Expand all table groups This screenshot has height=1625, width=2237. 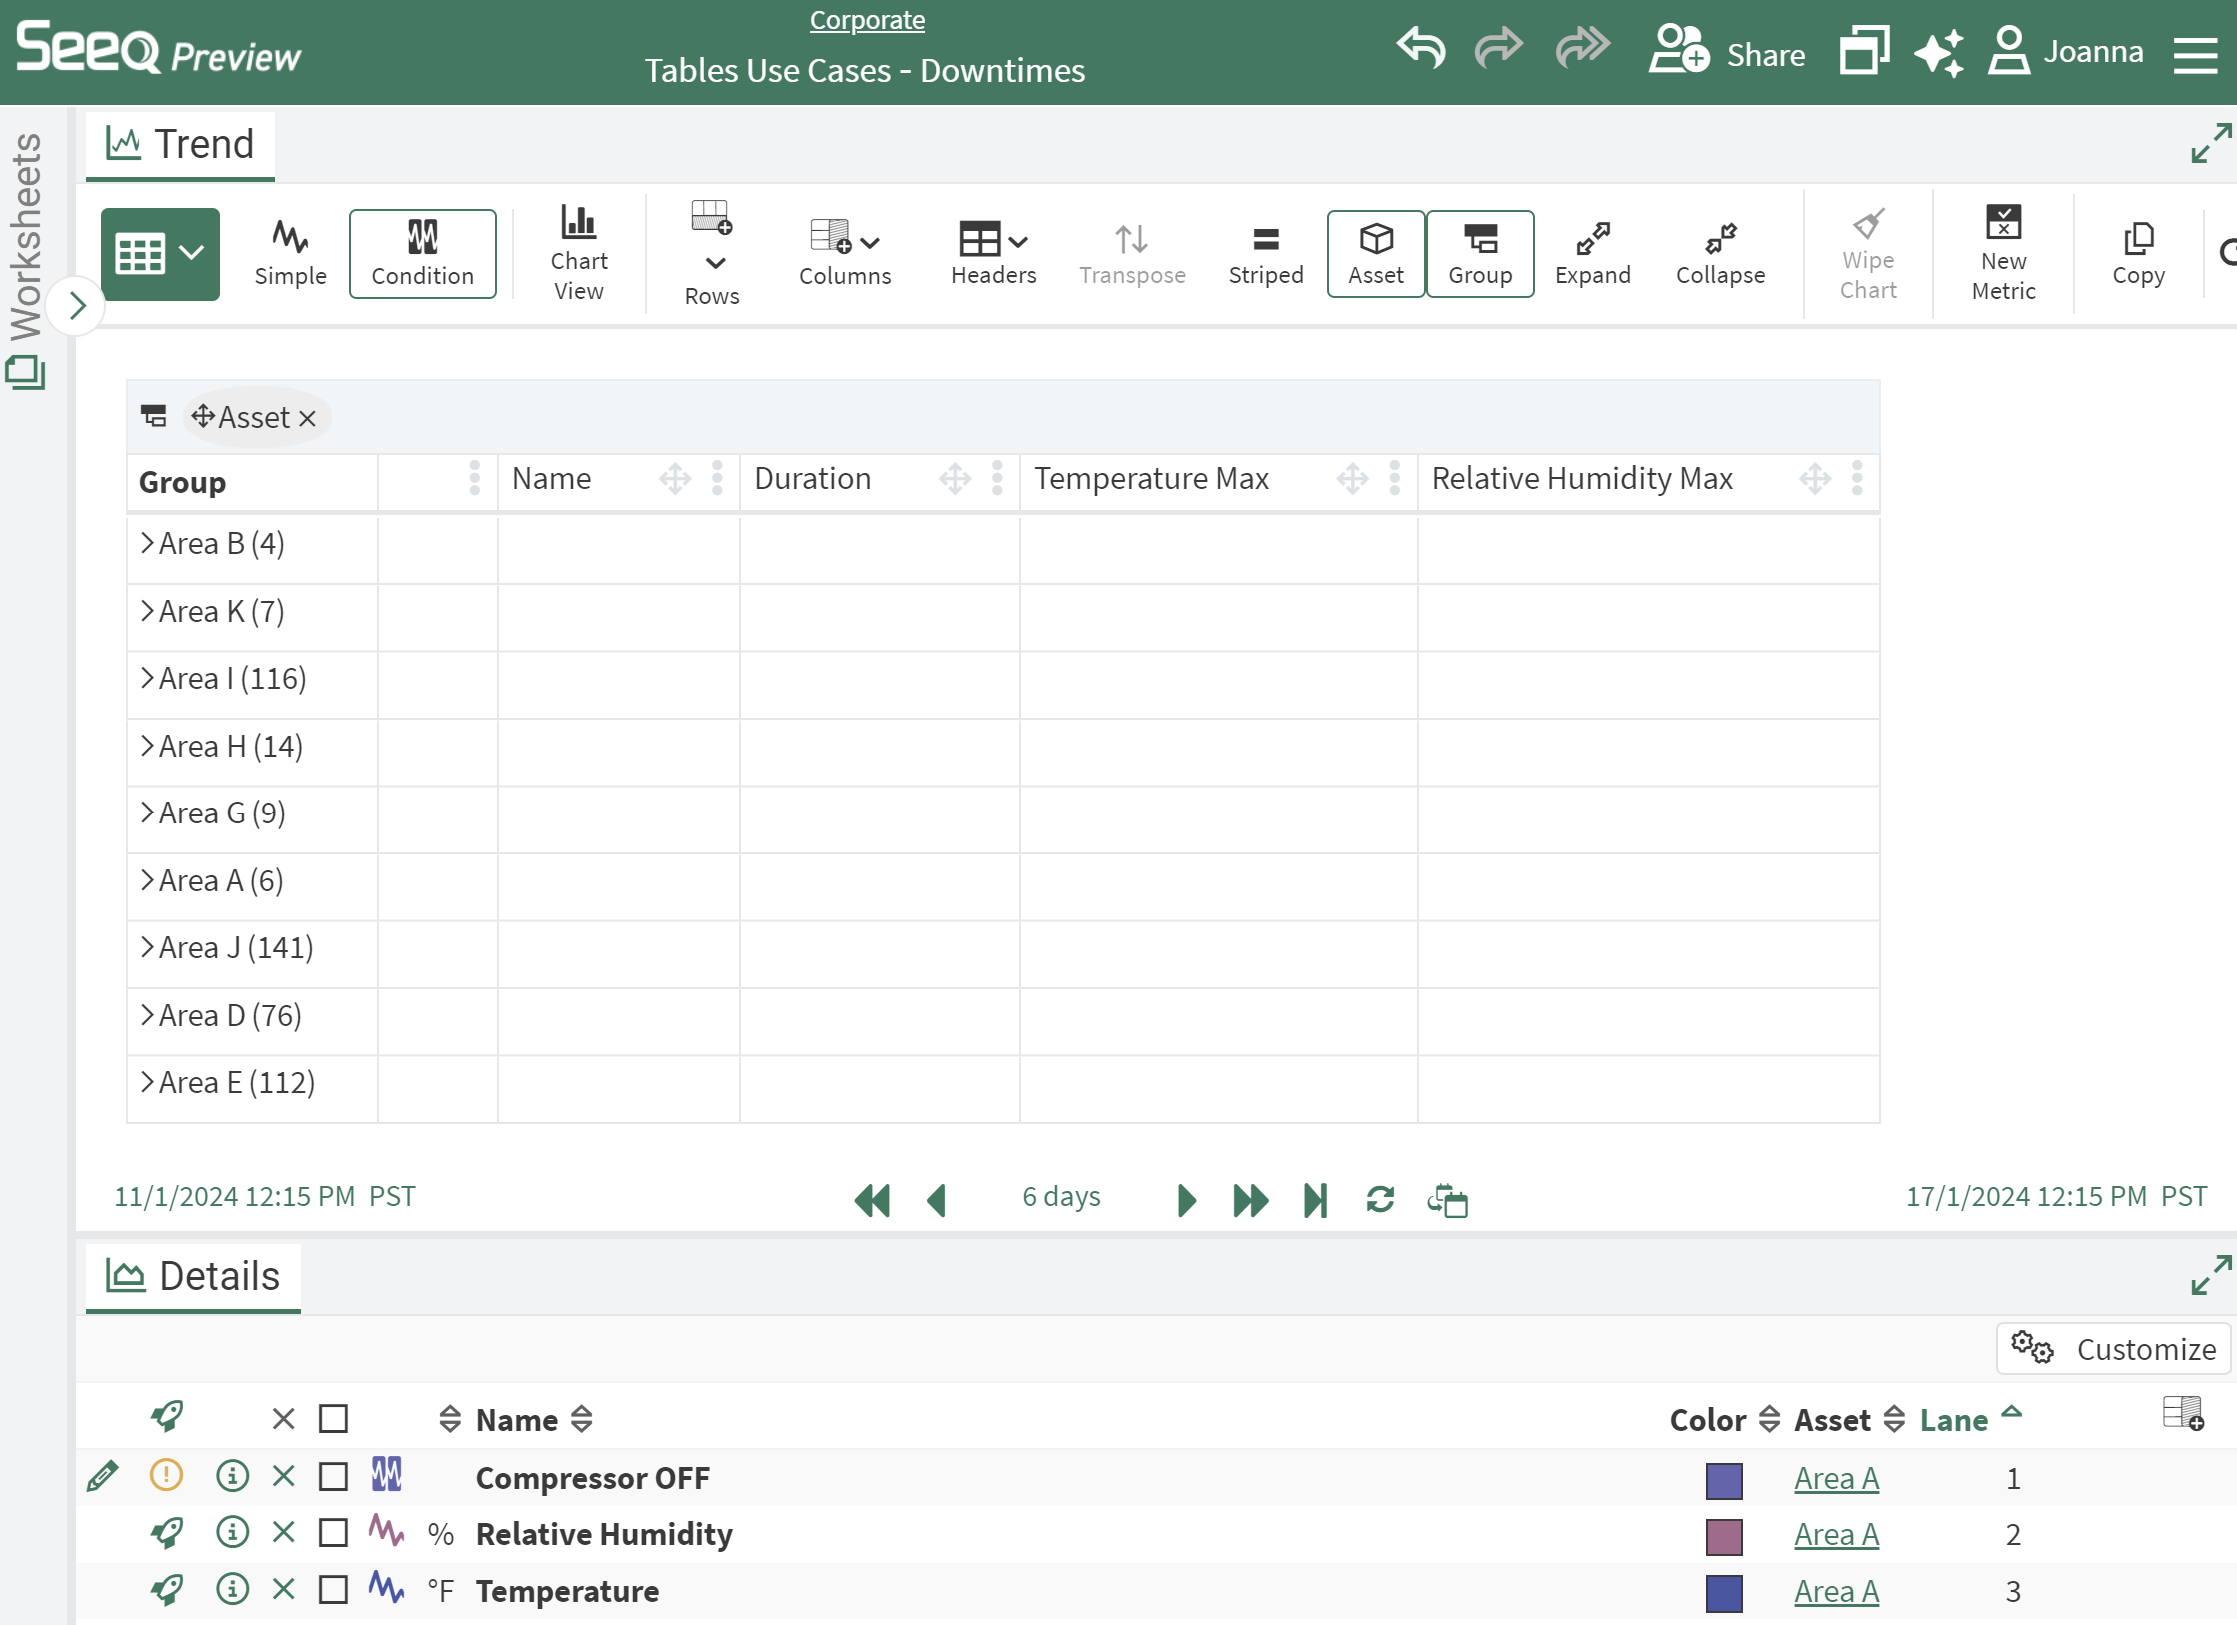1593,254
